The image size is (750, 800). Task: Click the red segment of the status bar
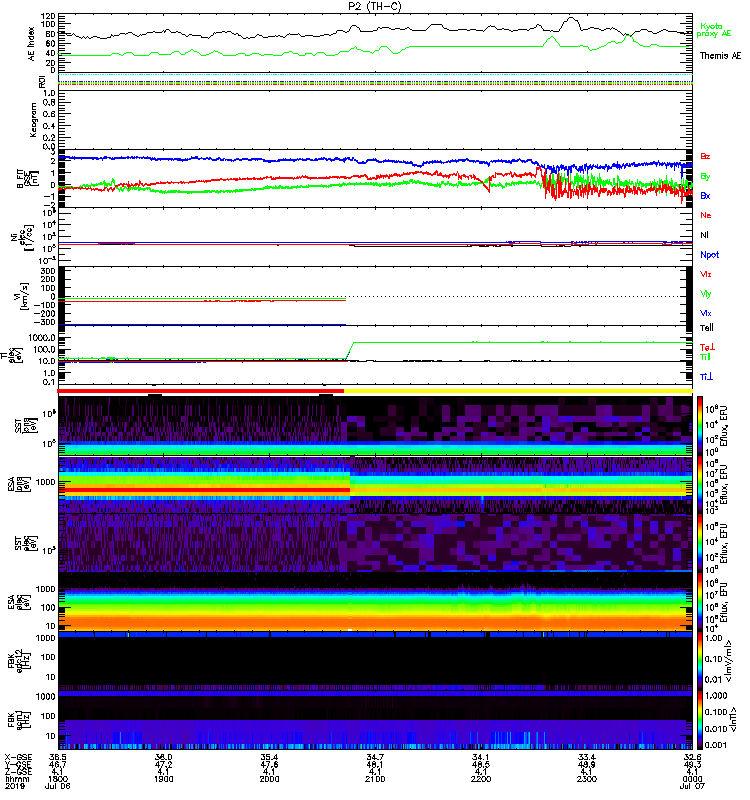[201, 391]
